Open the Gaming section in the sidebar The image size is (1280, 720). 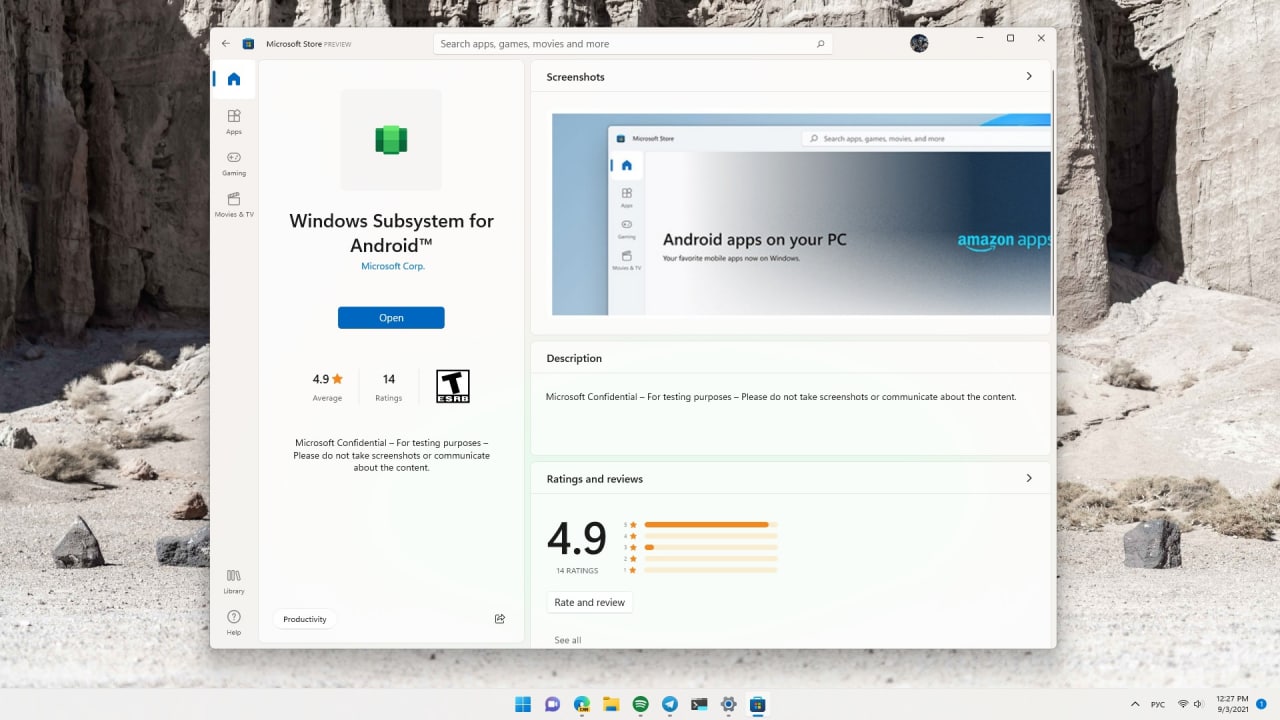[233, 163]
